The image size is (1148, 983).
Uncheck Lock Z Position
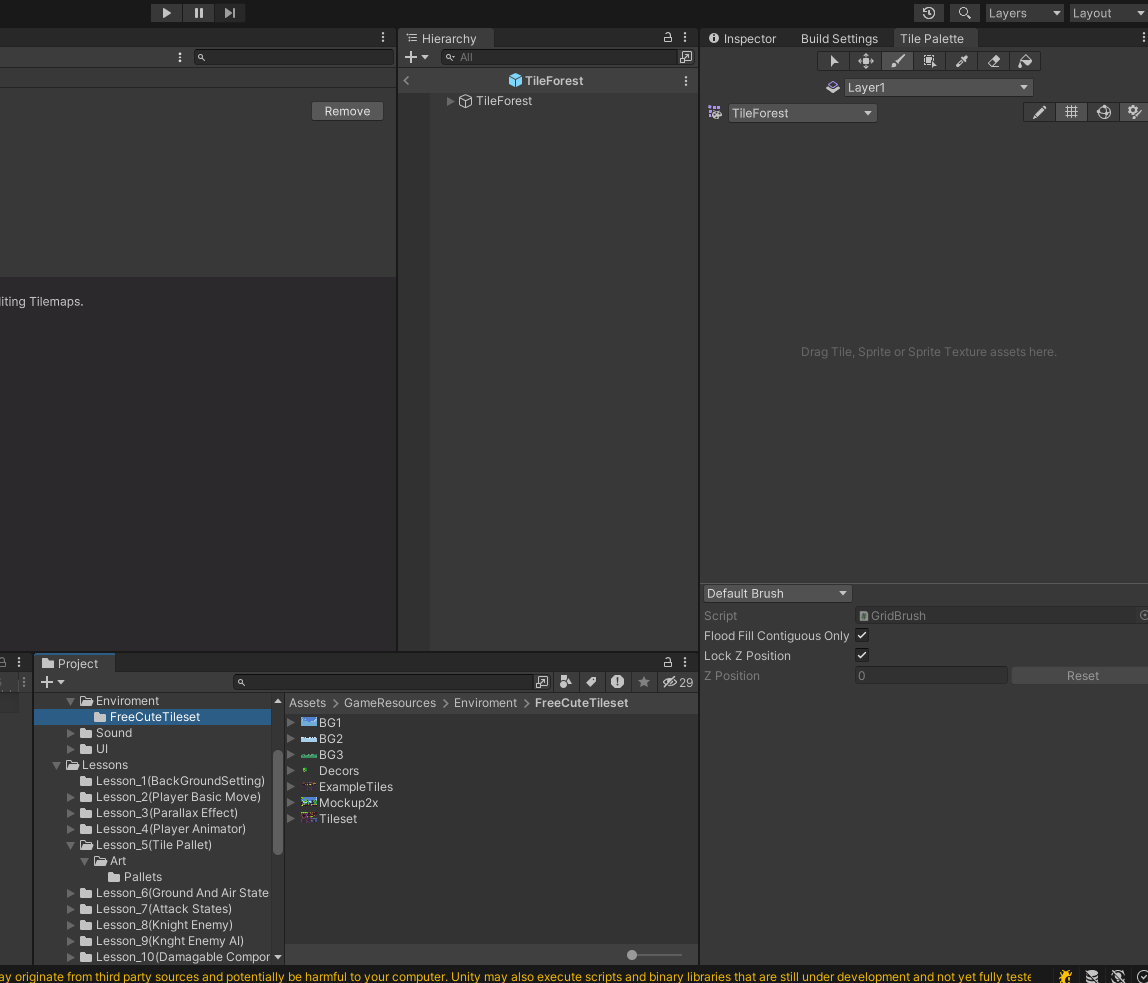pos(862,655)
